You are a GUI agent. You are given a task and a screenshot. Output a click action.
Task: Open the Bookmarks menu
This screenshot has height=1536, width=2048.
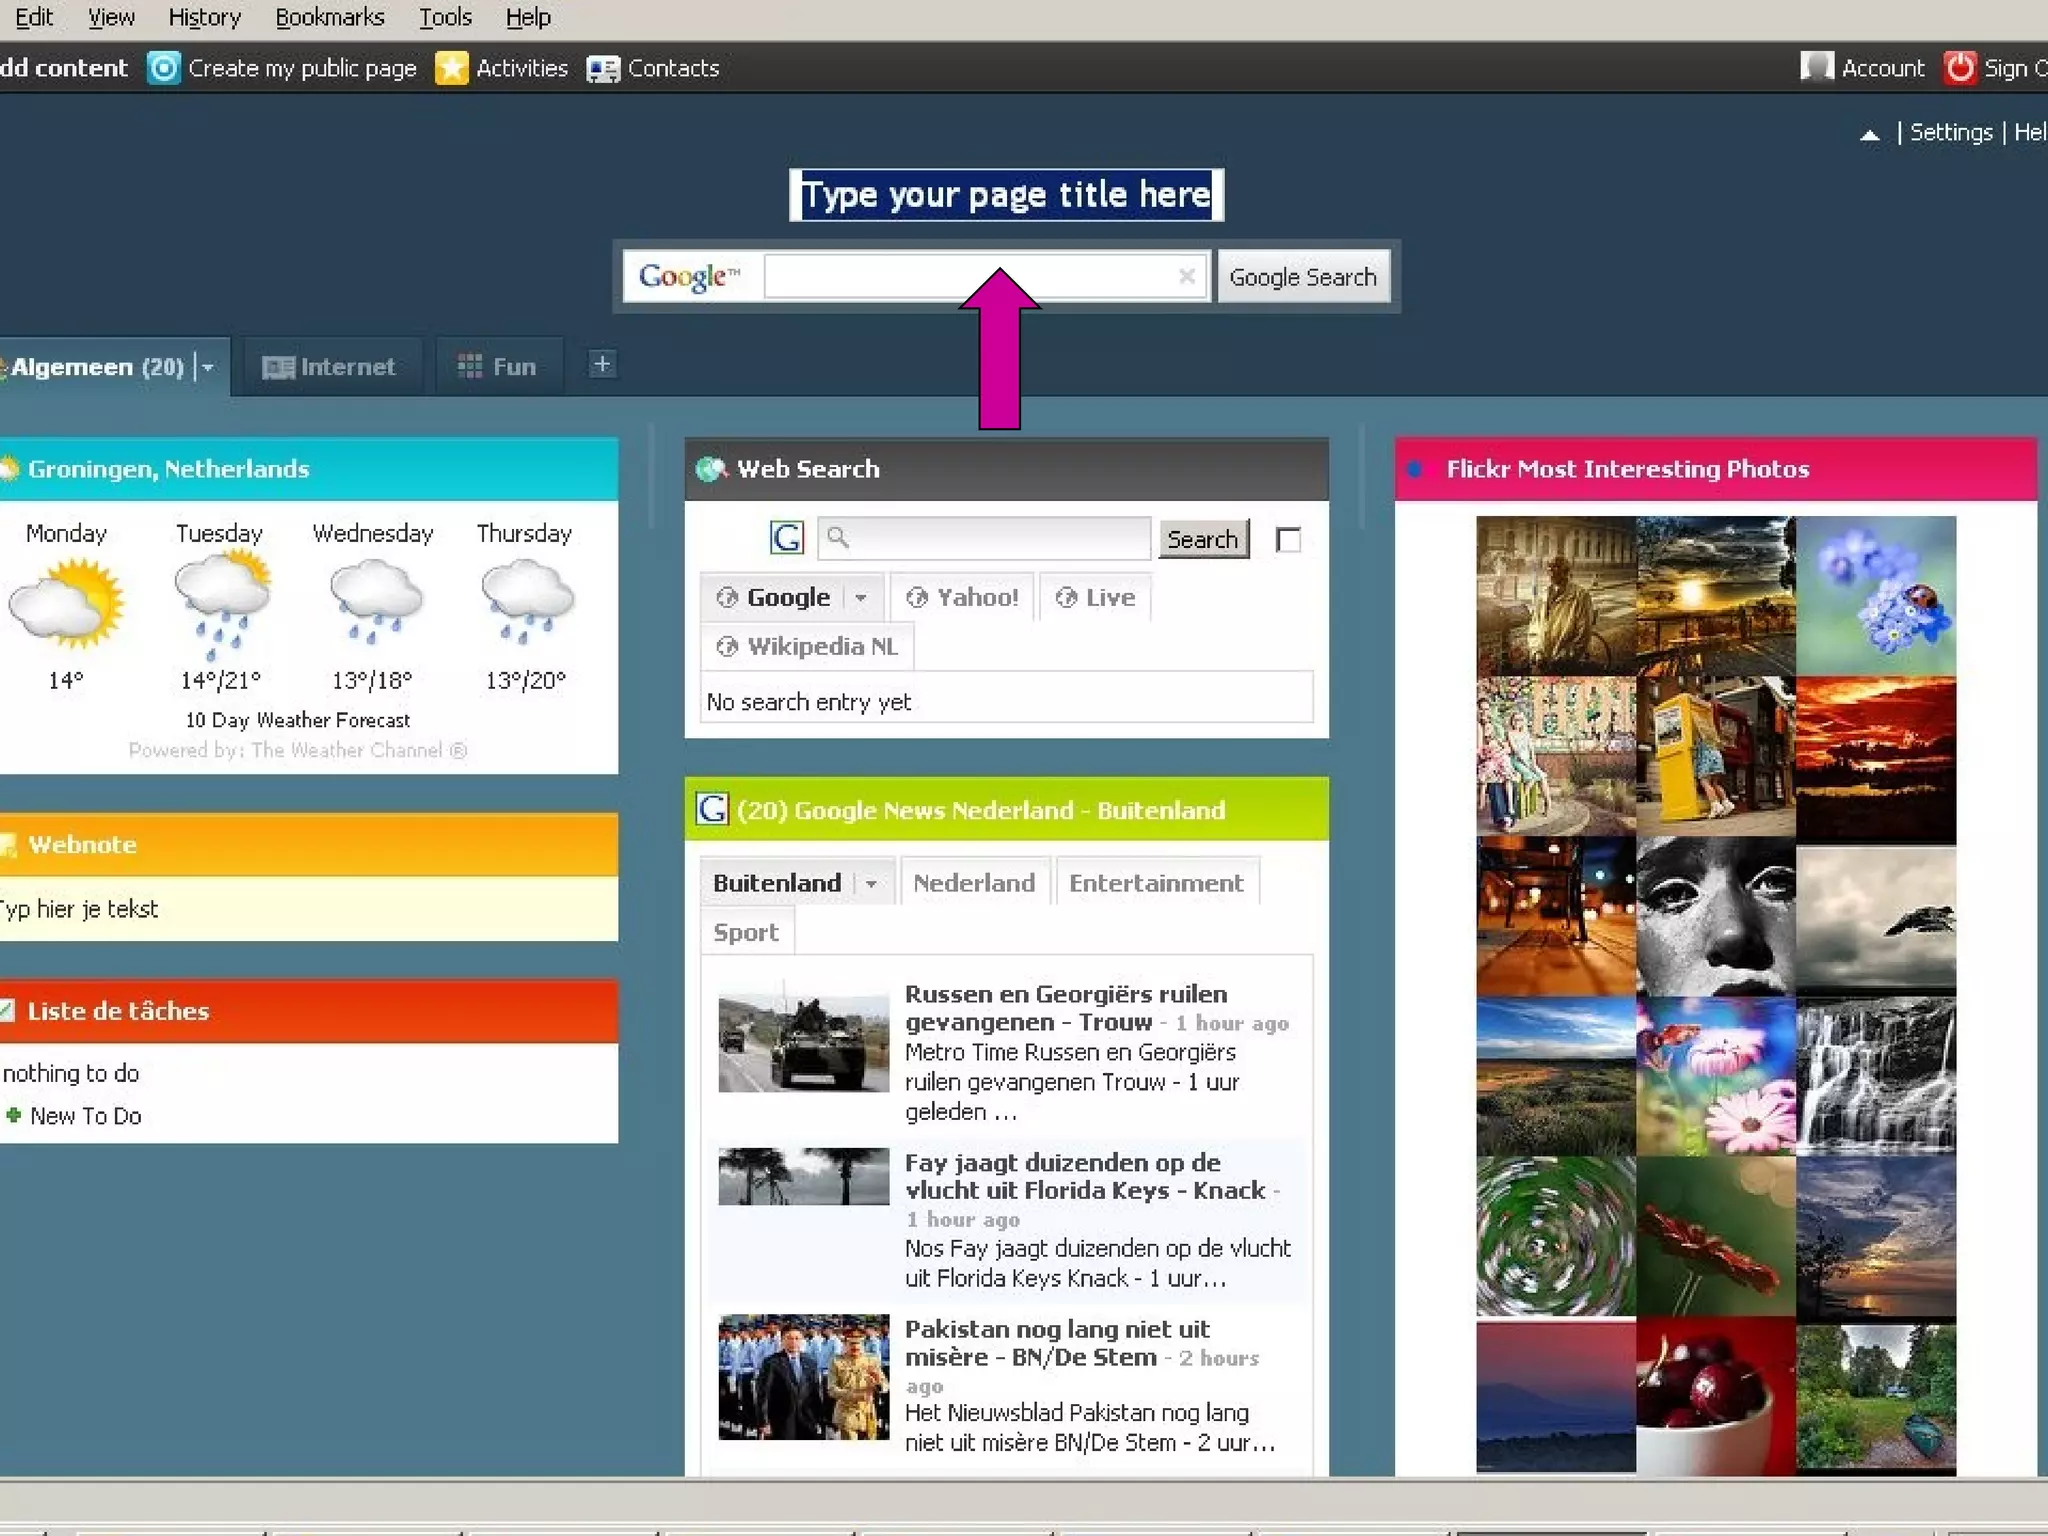click(x=329, y=17)
